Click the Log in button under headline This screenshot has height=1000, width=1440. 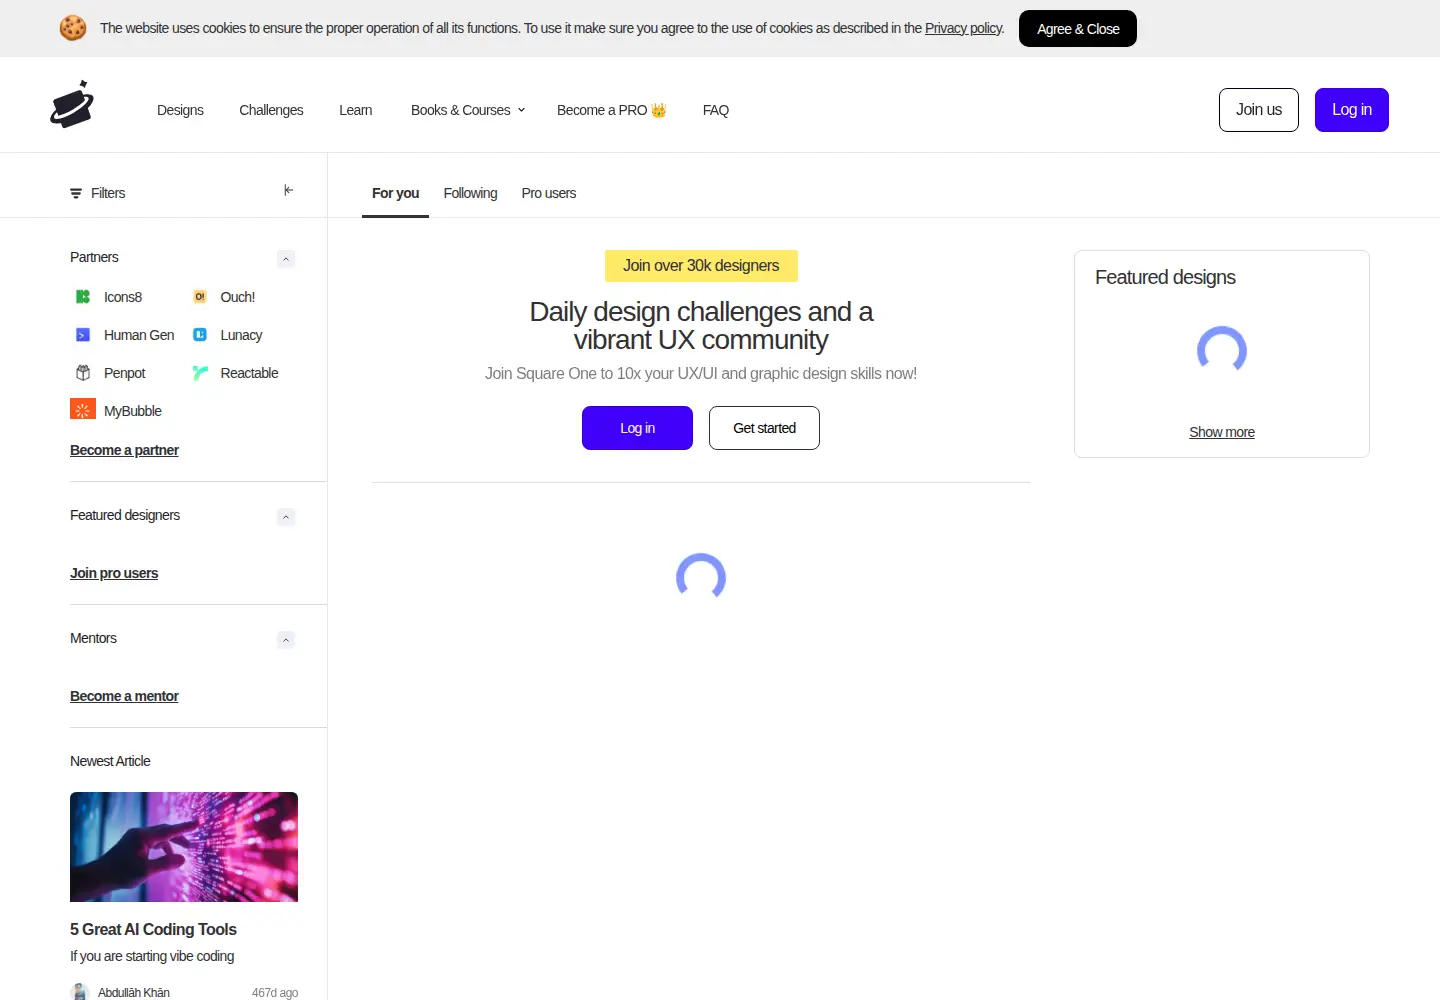pos(637,428)
